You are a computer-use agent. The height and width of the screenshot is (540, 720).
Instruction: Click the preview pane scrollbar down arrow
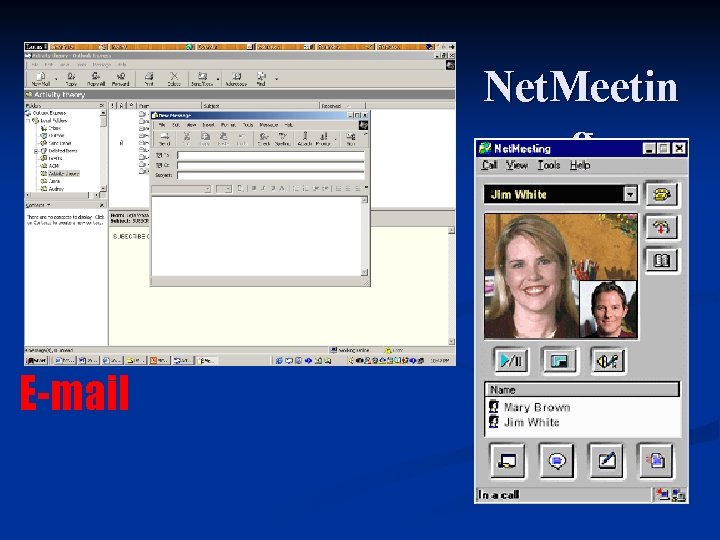click(x=451, y=341)
